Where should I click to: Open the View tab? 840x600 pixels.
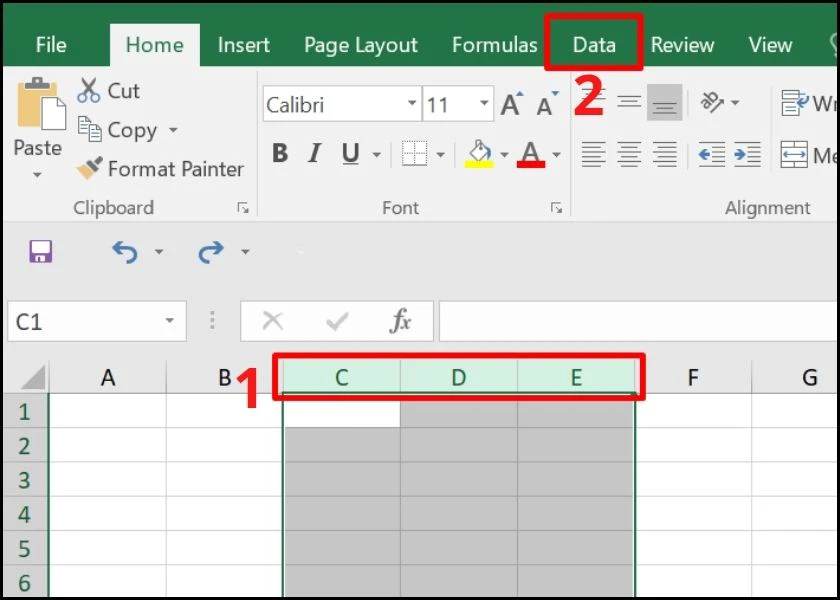[770, 45]
